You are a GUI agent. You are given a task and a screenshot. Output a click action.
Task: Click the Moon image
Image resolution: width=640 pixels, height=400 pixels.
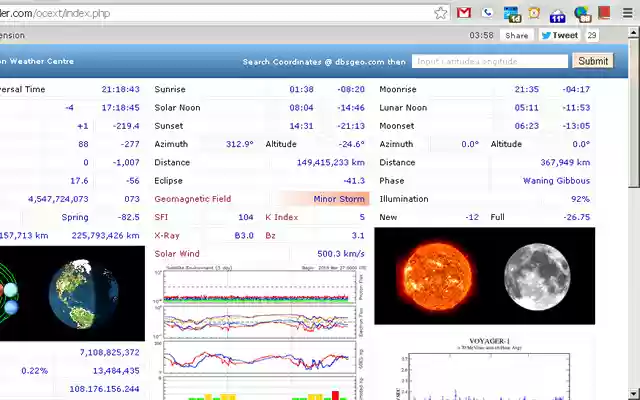(x=537, y=276)
